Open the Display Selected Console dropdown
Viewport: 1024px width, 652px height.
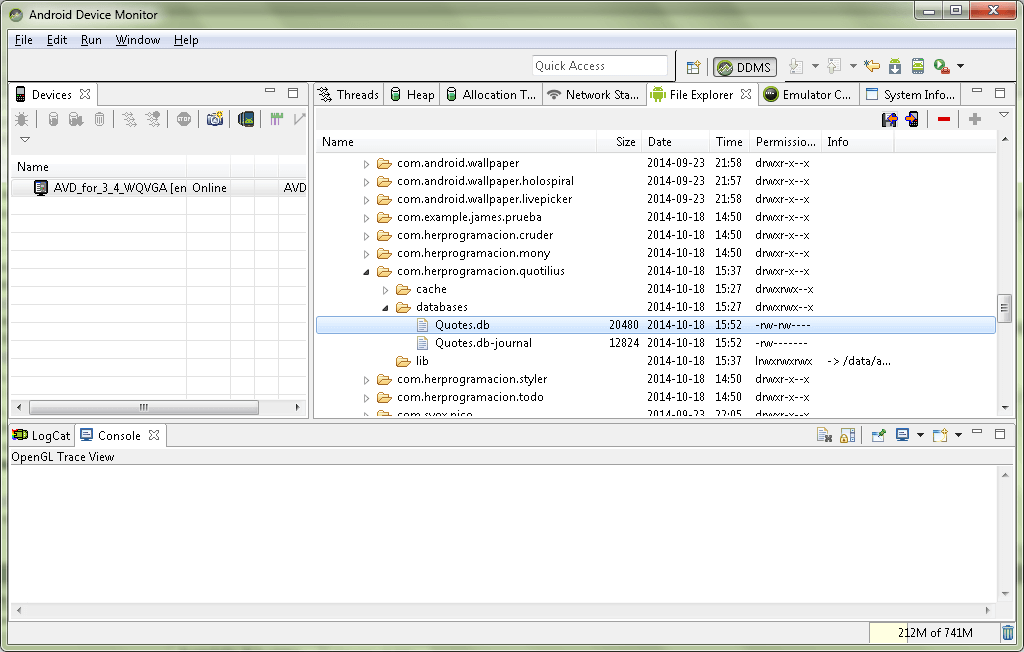click(x=920, y=435)
